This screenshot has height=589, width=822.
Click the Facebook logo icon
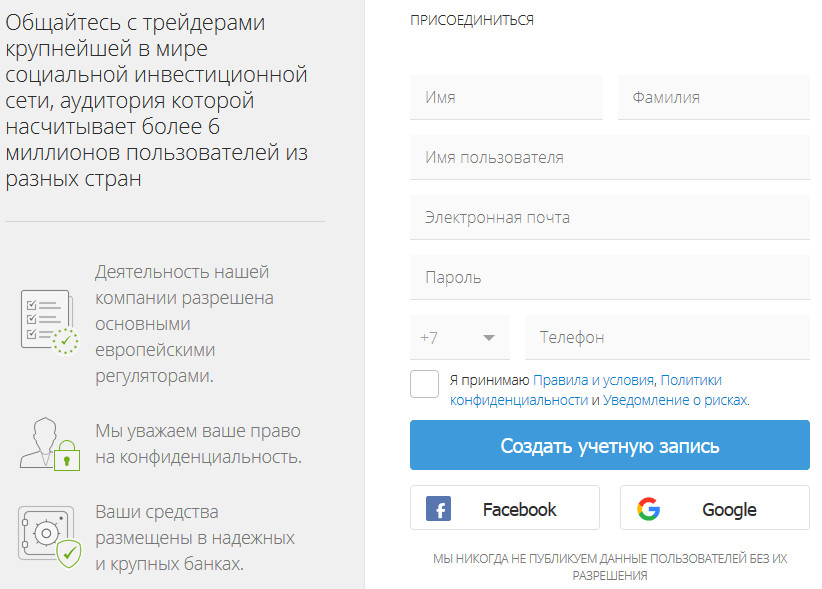point(438,509)
